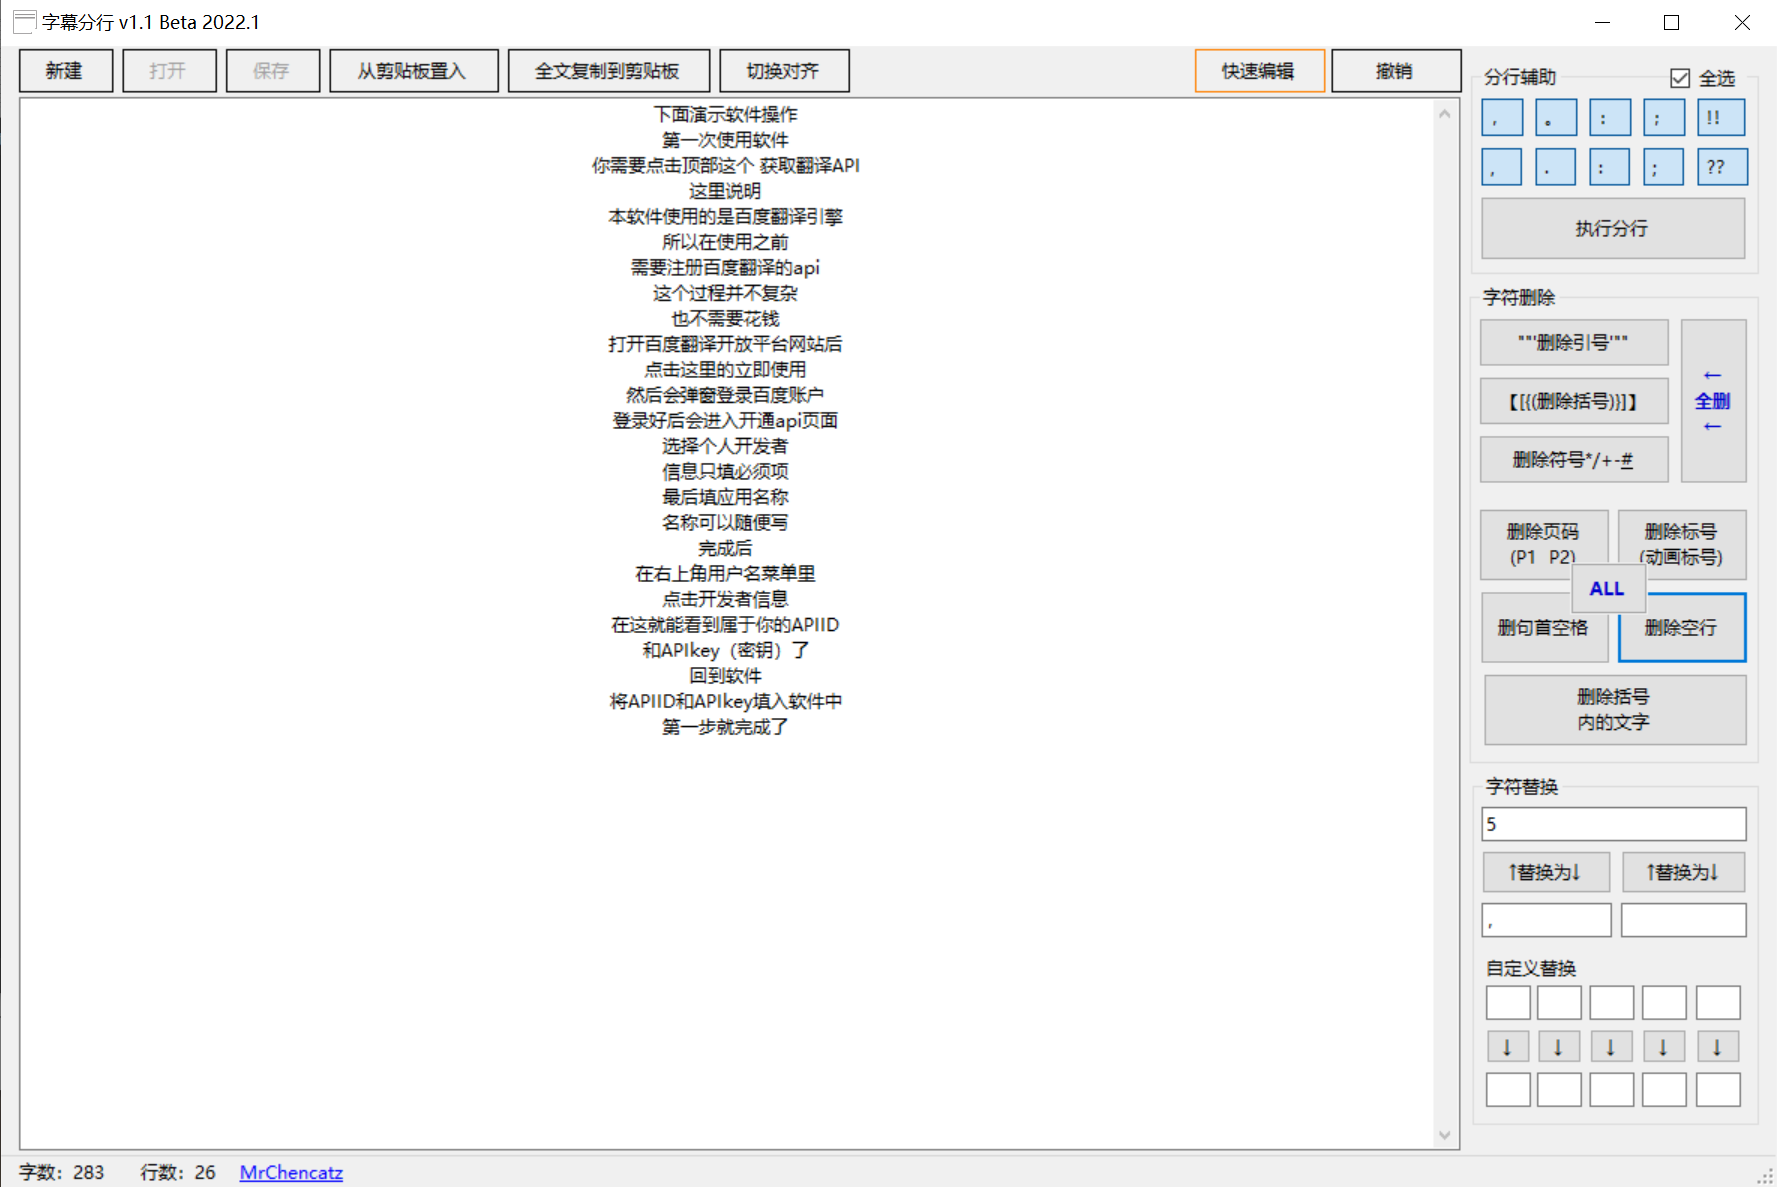Toggle the full-width colon split button

pos(1610,117)
